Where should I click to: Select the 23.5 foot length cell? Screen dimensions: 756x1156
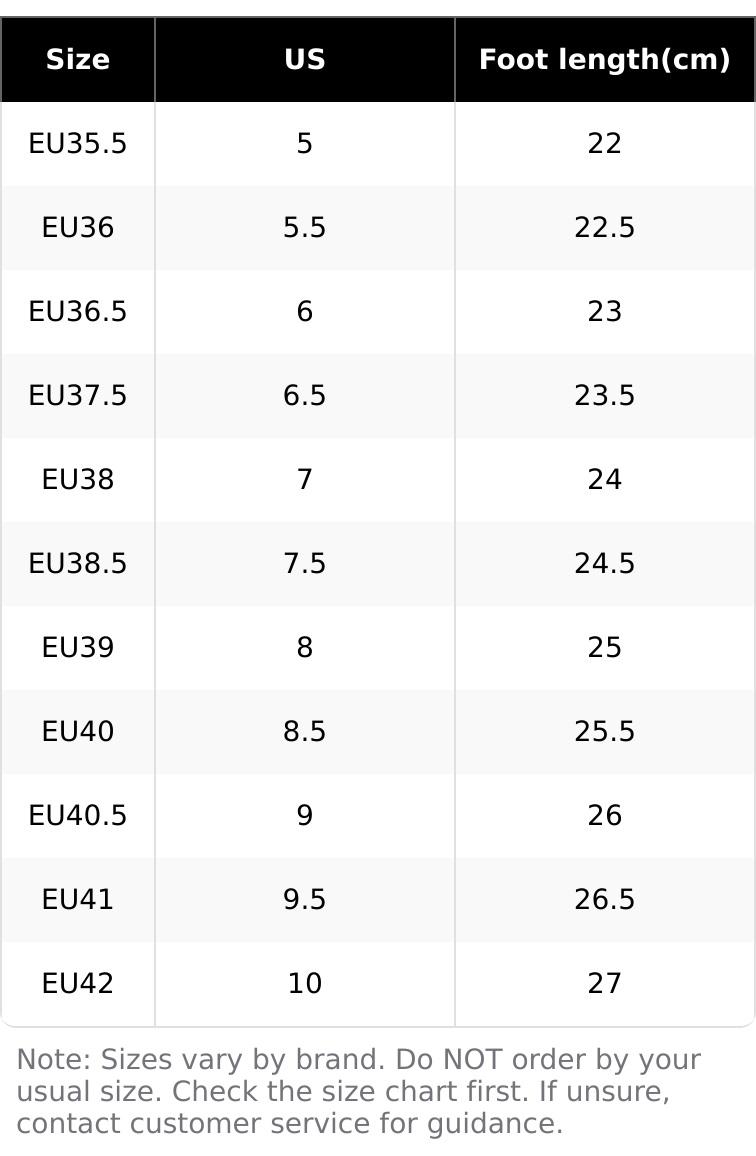click(x=604, y=396)
